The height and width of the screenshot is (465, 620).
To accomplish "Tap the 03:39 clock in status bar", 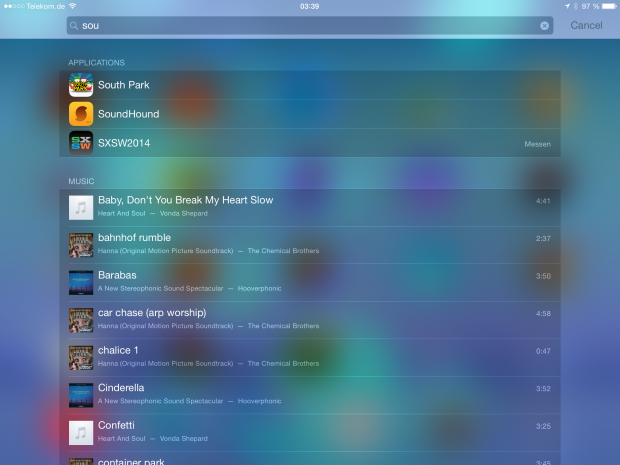I will click(310, 6).
